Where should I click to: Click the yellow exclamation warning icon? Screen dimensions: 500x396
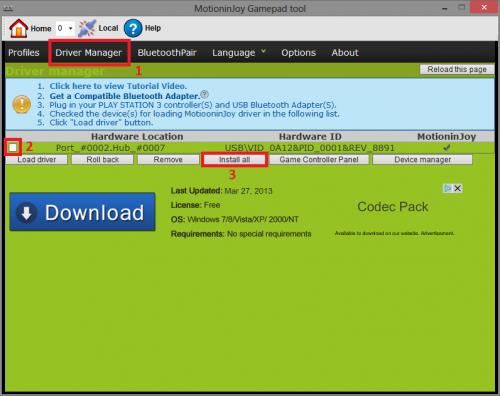click(x=22, y=104)
